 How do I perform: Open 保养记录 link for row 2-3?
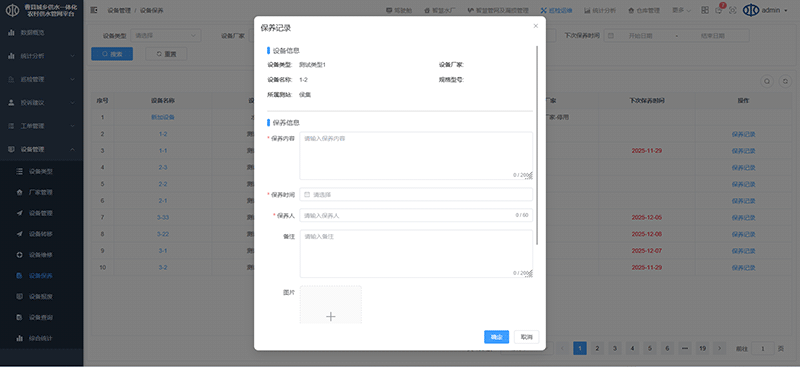coord(743,167)
